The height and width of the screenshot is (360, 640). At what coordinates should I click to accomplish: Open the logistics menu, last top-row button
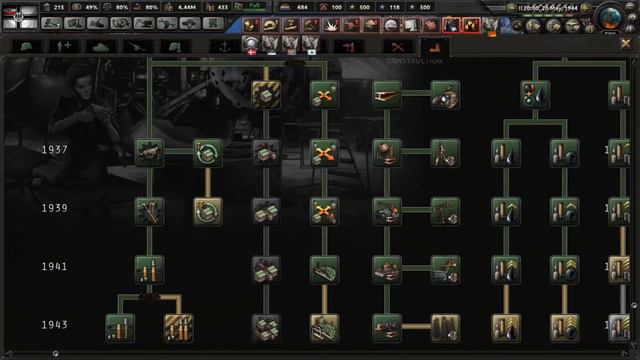click(x=213, y=23)
